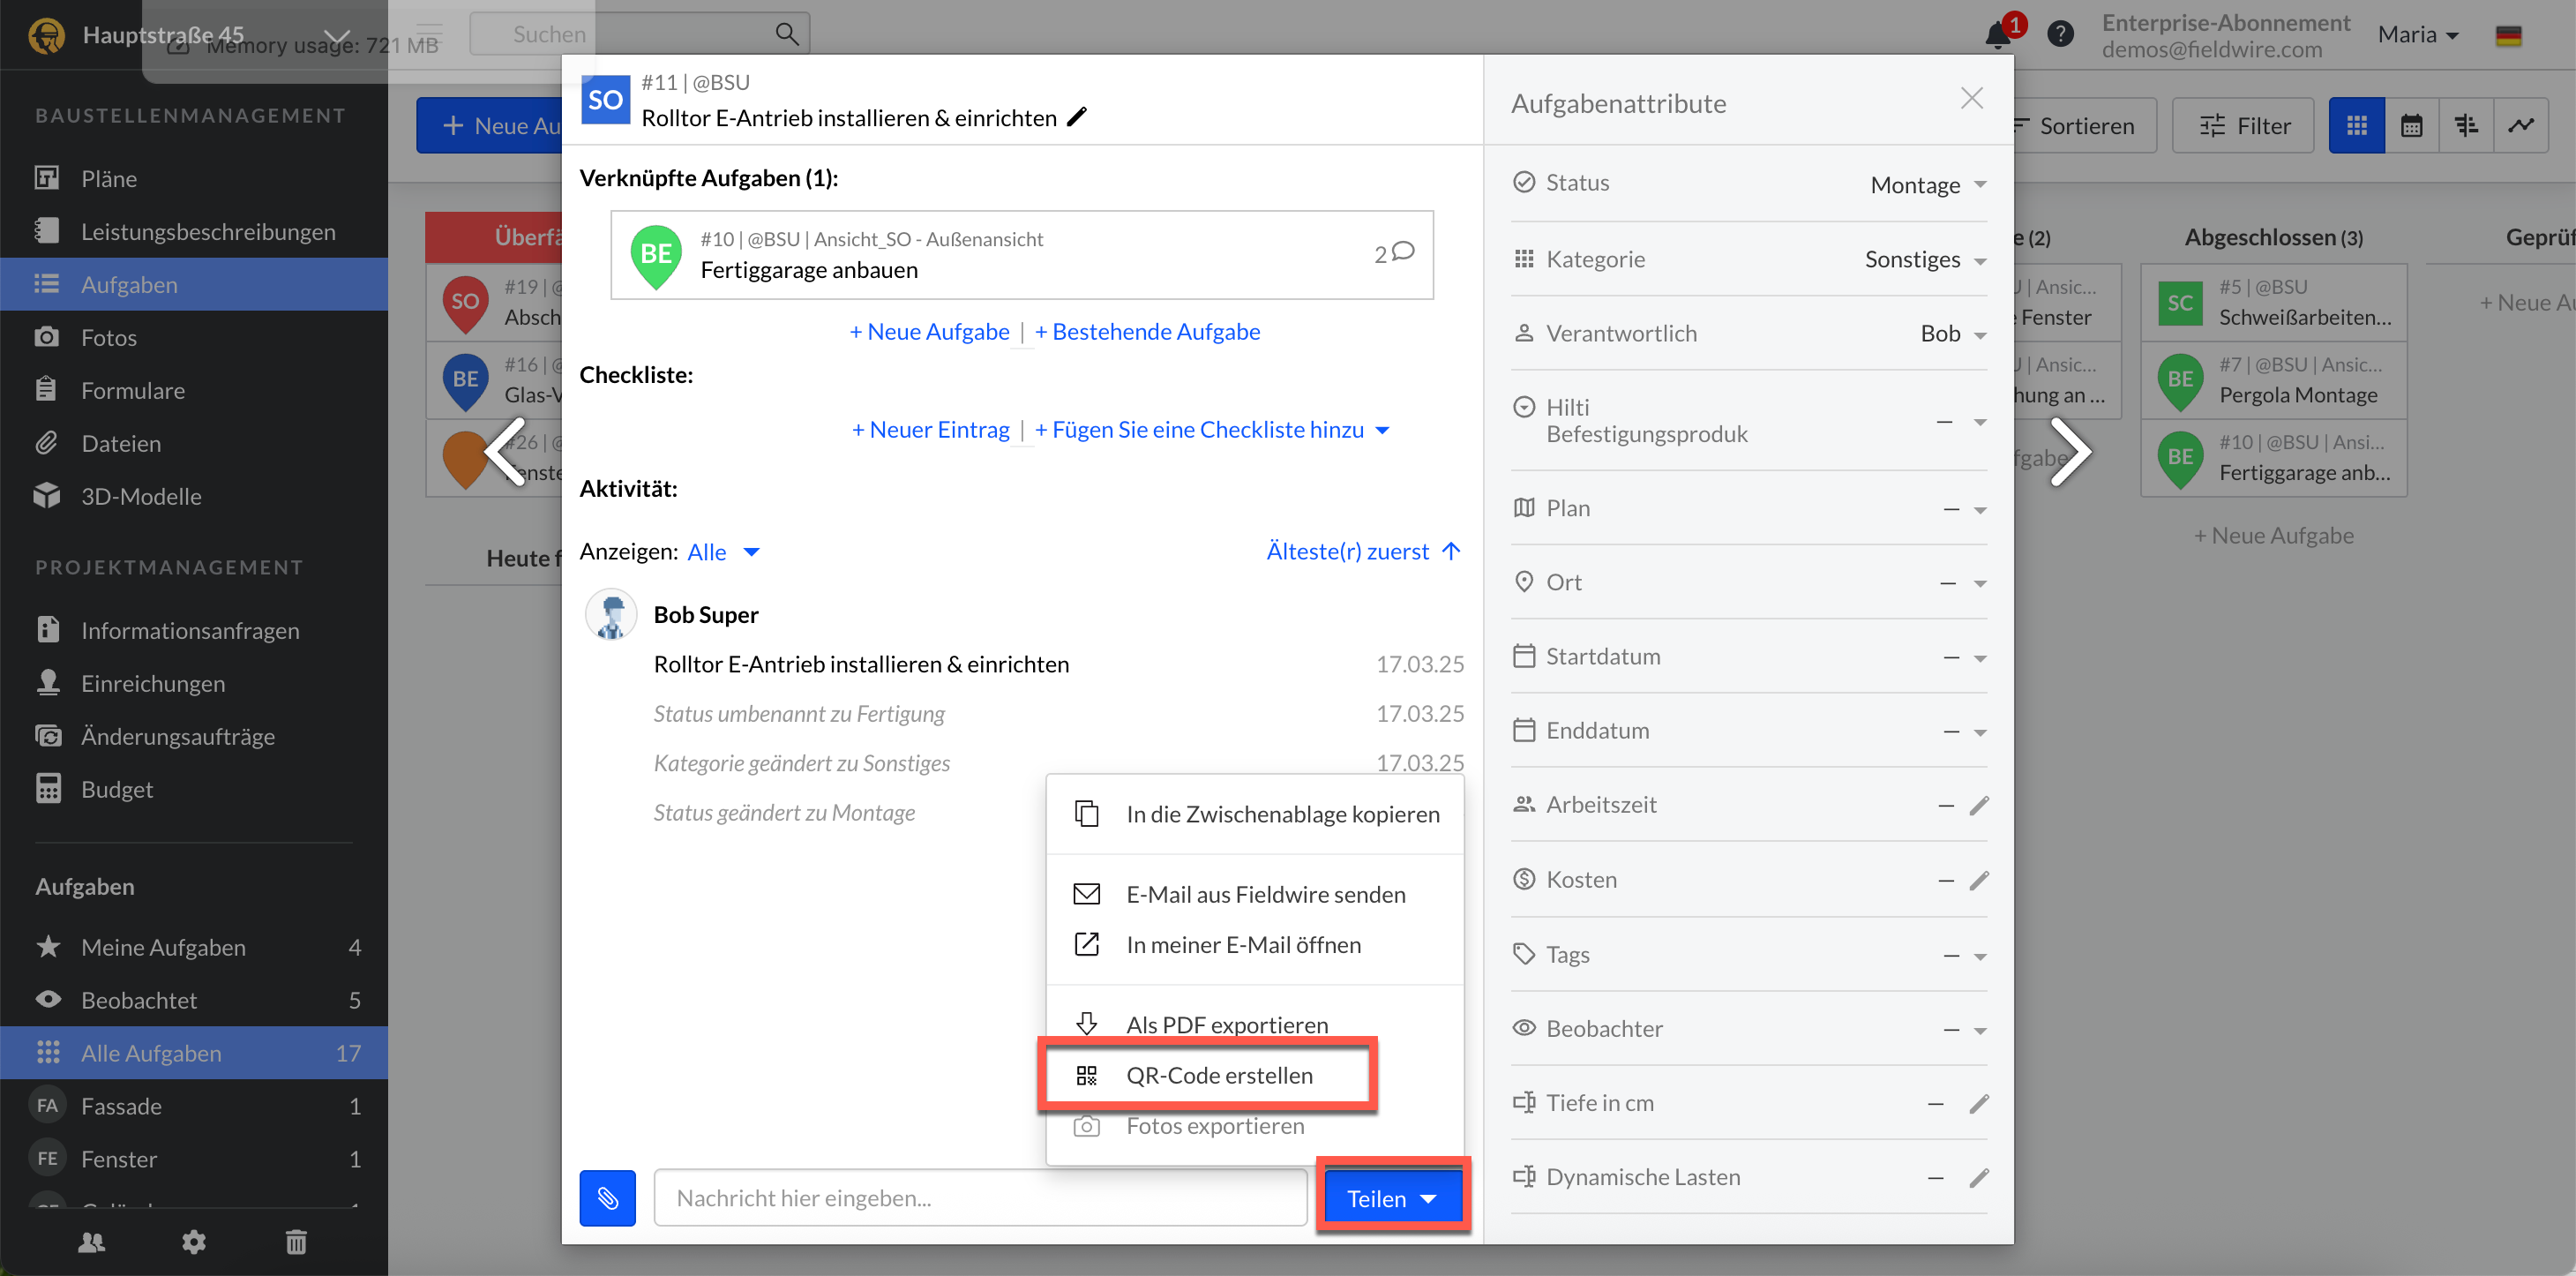The height and width of the screenshot is (1276, 2576).
Task: Click the paperclip attachment button
Action: [607, 1198]
